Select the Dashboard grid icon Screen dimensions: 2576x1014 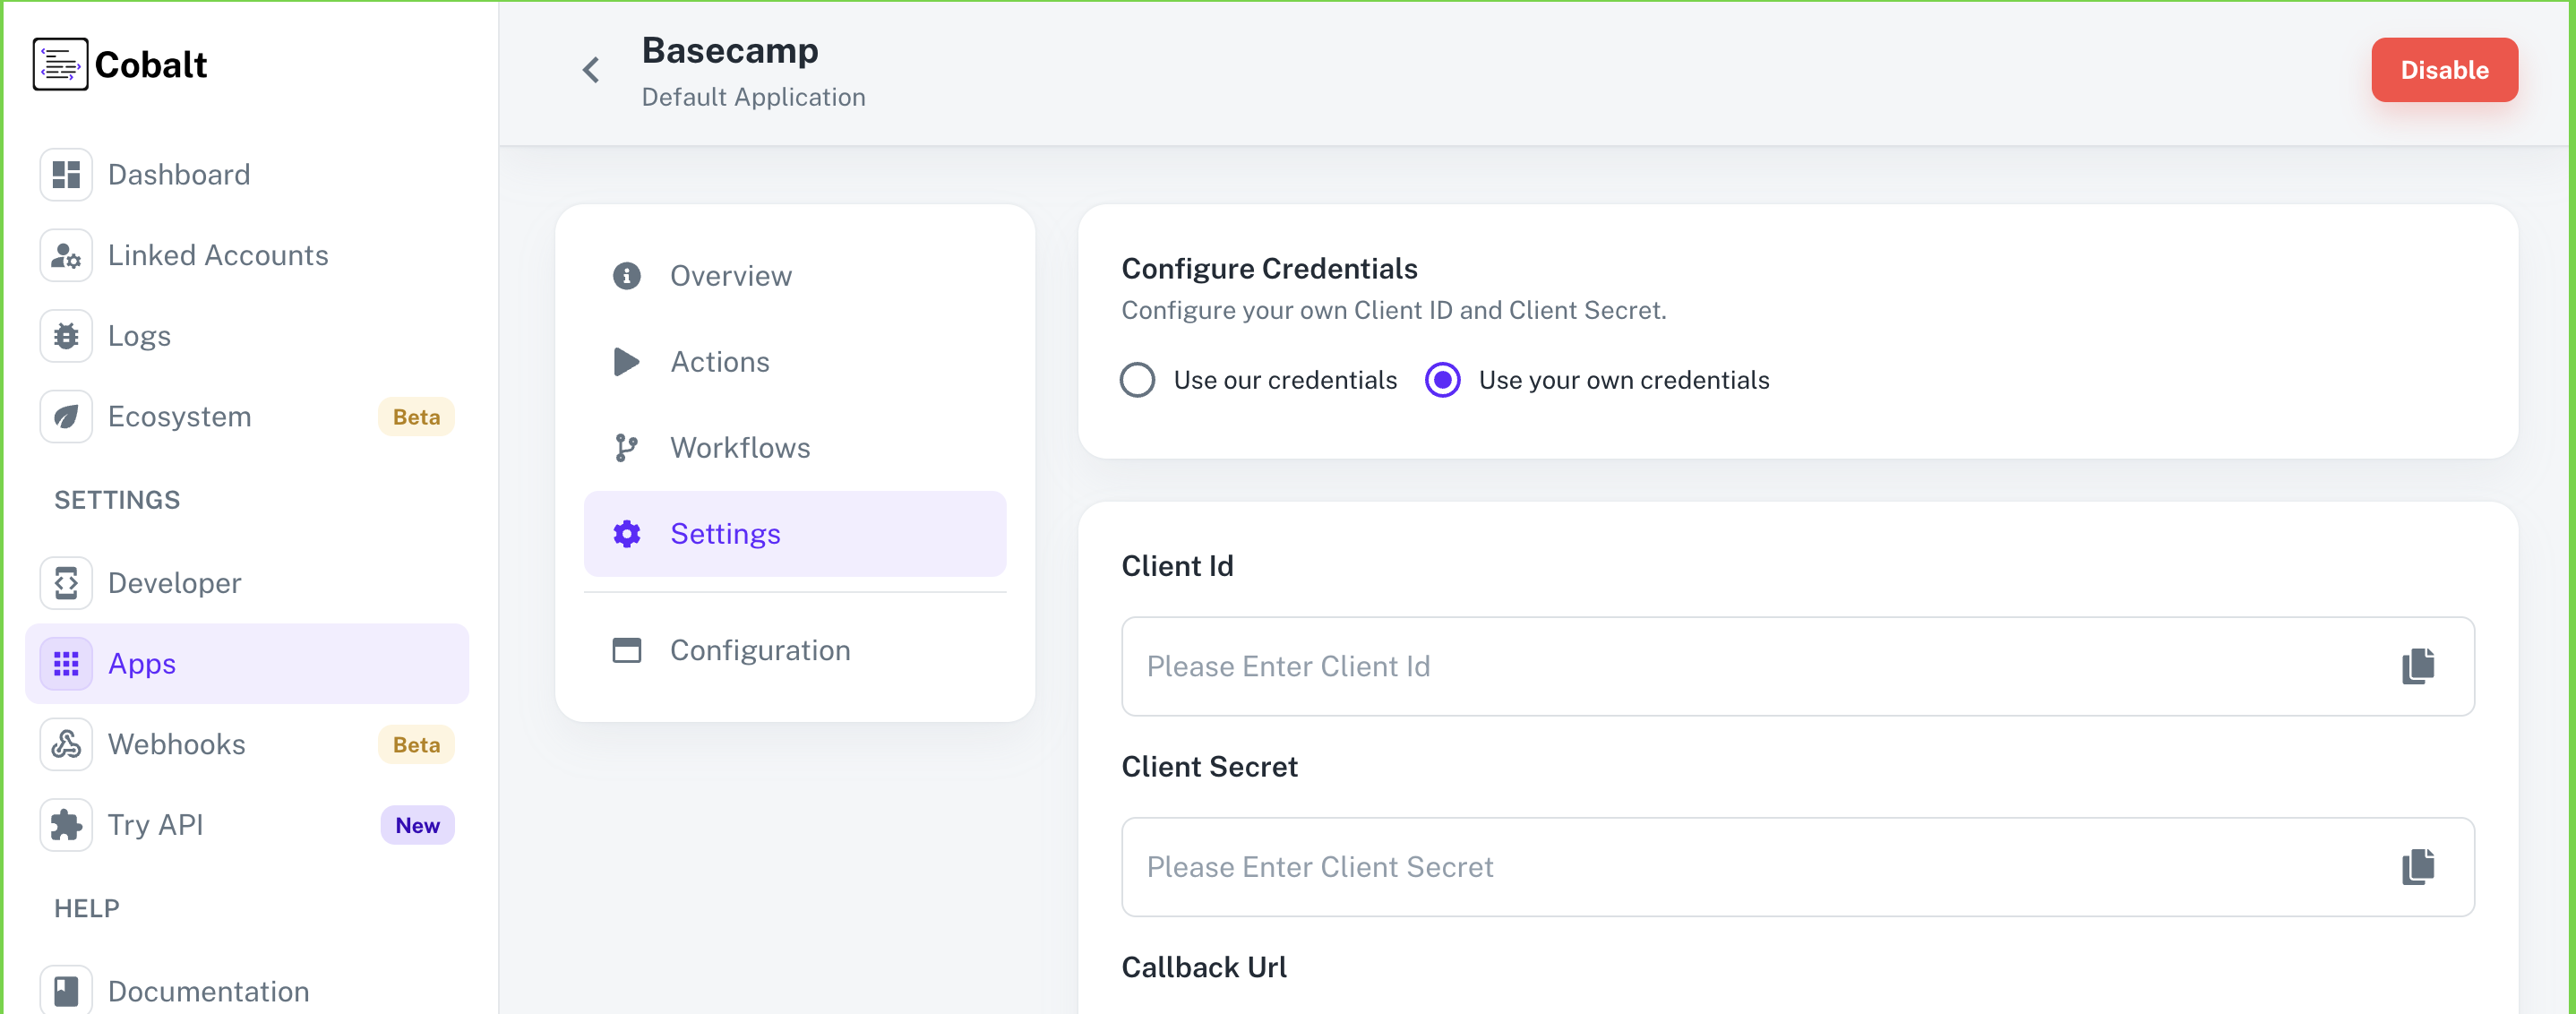65,174
